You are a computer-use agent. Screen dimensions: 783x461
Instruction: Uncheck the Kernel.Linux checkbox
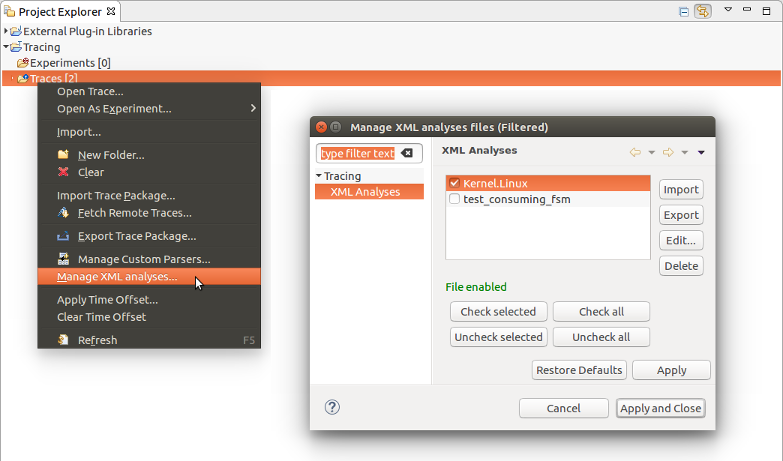(x=455, y=184)
